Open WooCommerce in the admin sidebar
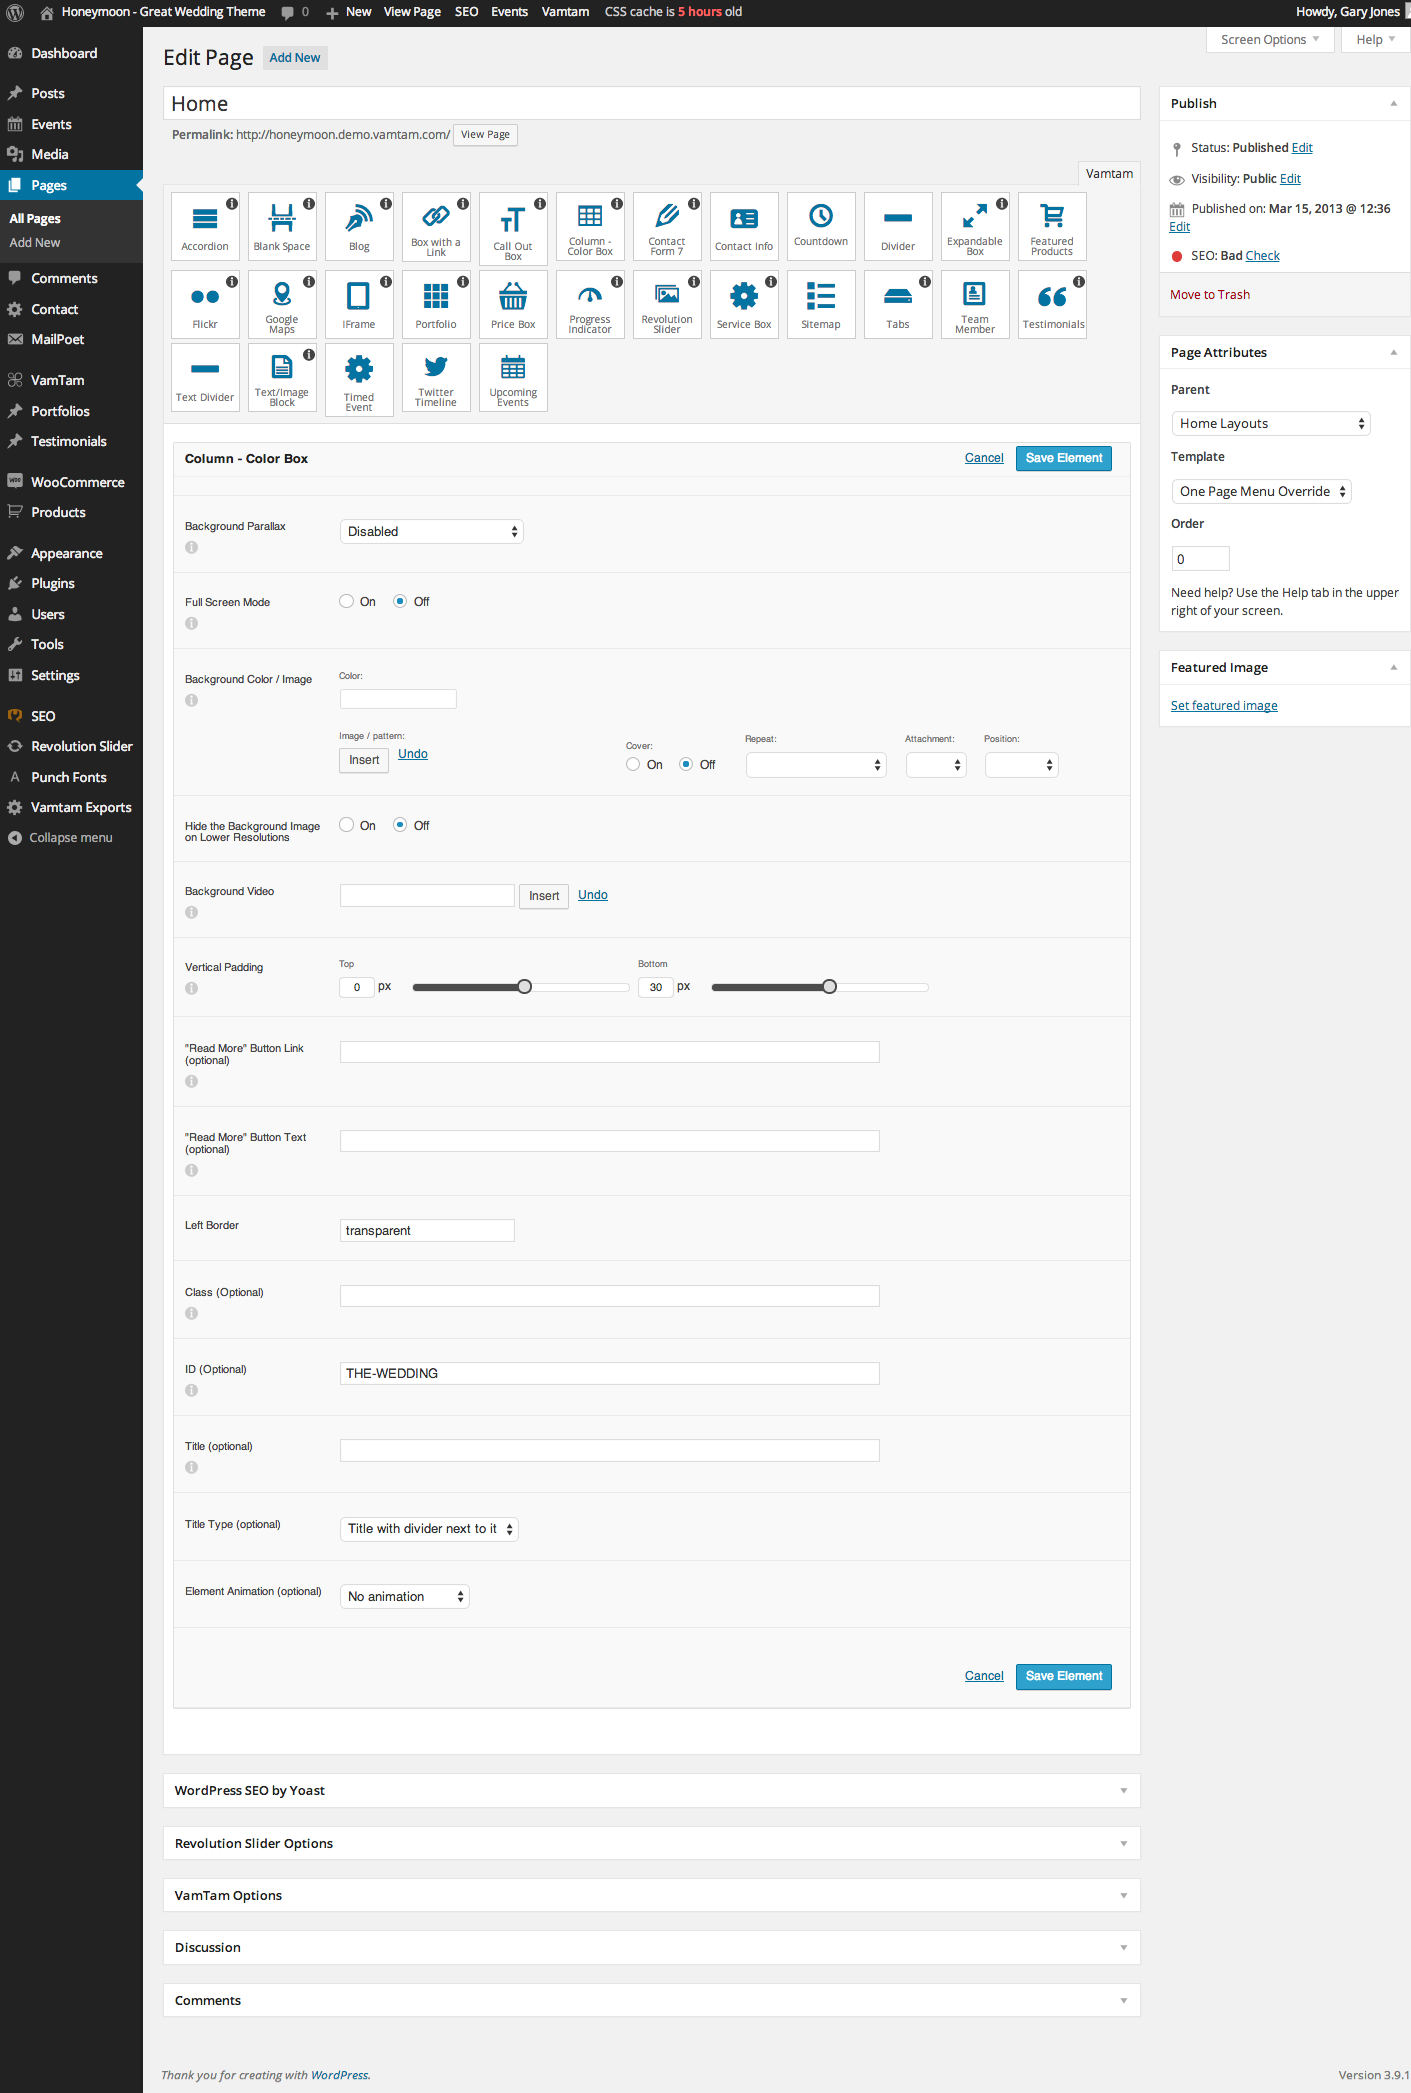 [77, 482]
